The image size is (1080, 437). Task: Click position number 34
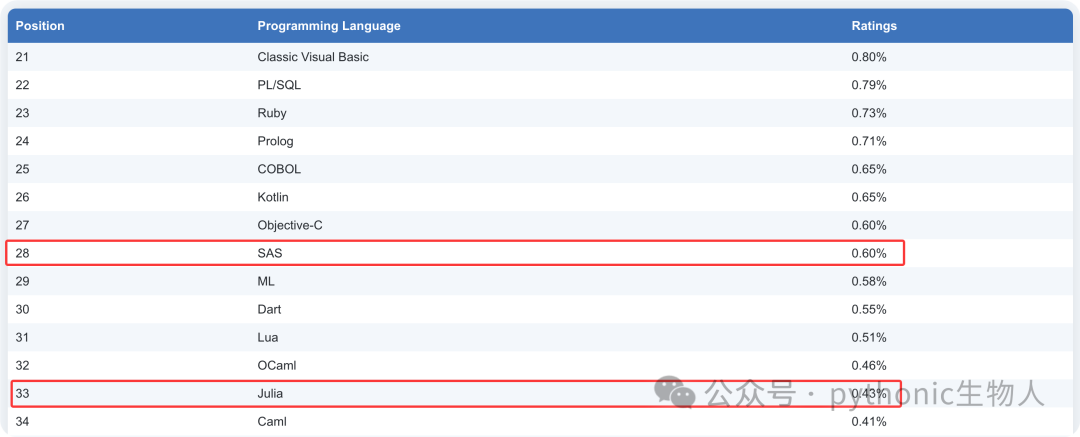23,422
